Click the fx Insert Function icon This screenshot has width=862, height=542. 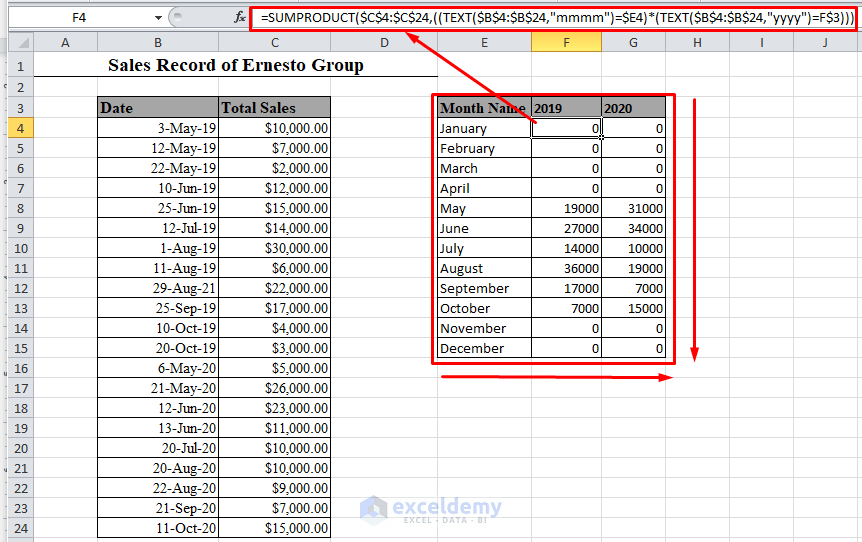click(x=240, y=18)
